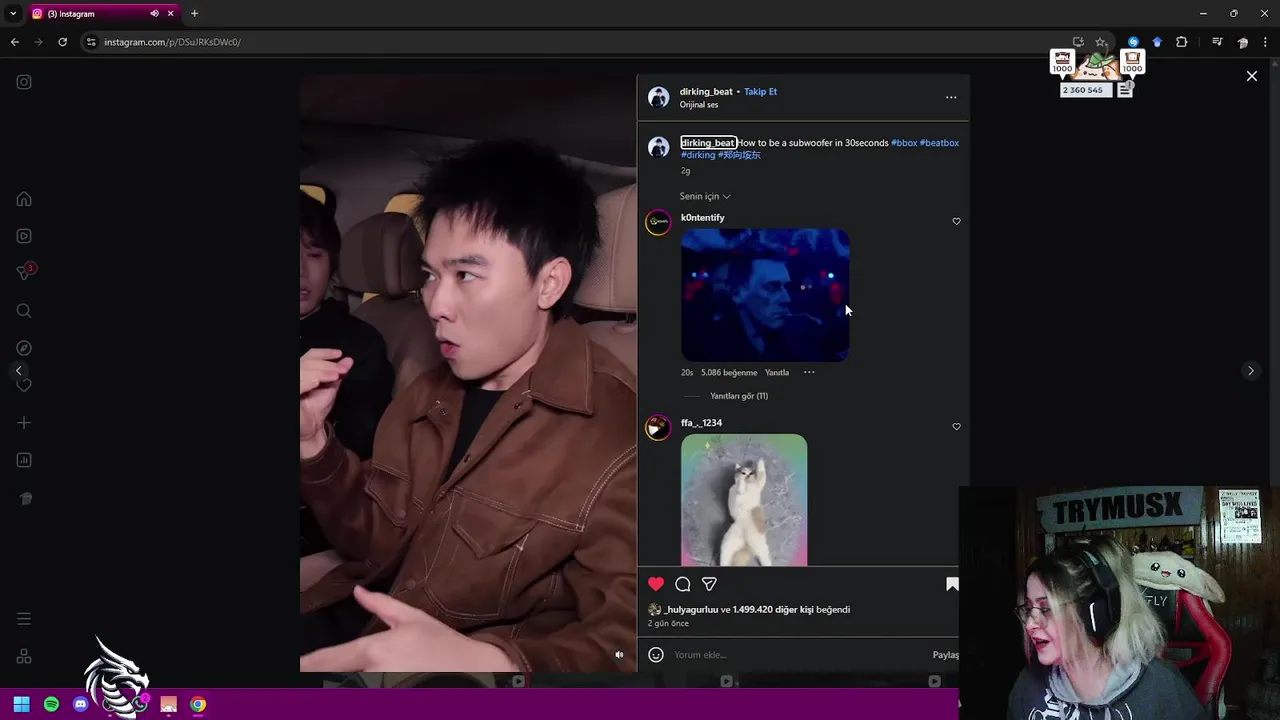Click the comment bubble icon
This screenshot has height=720, width=1280.
tap(683, 584)
